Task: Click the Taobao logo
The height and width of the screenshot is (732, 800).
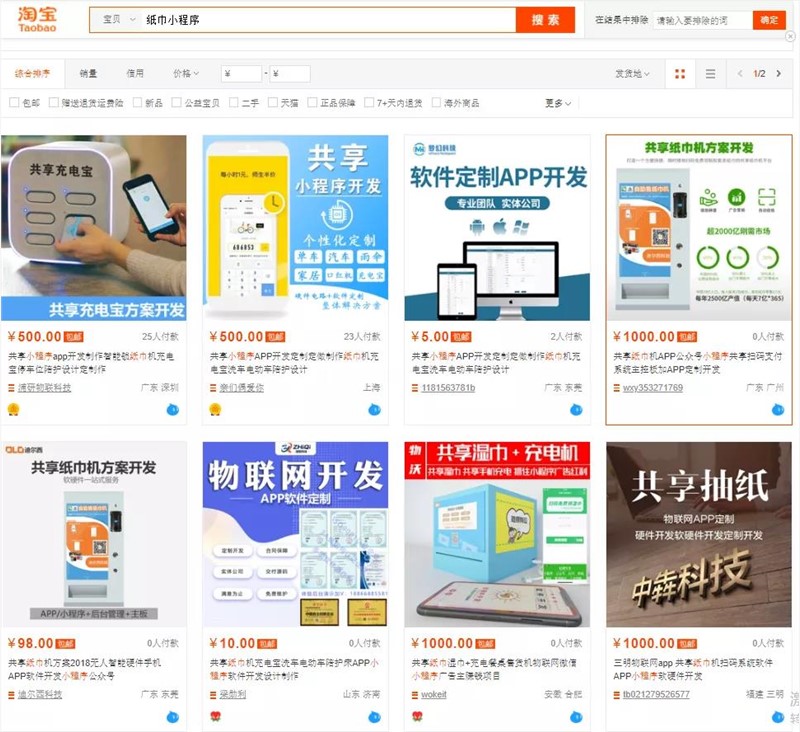Action: click(x=37, y=20)
